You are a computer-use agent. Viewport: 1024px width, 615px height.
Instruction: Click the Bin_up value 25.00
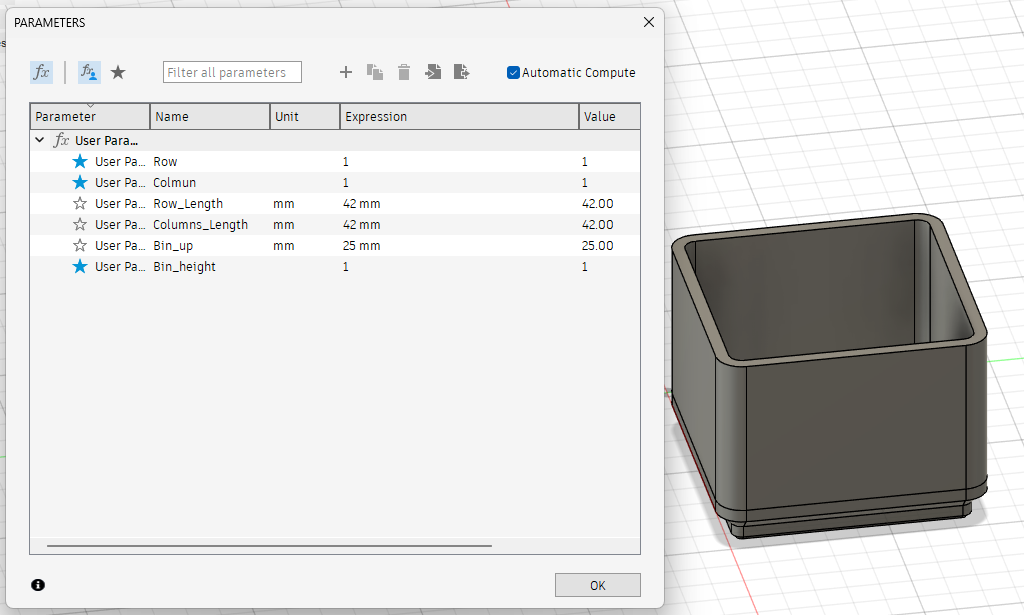coord(598,245)
